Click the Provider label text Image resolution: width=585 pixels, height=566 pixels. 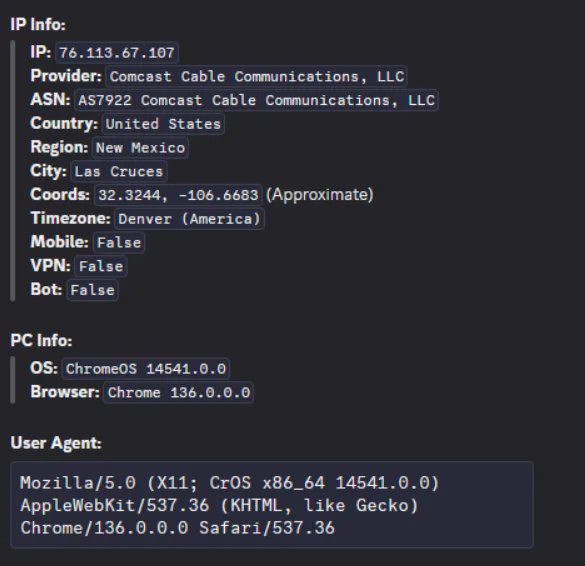pyautogui.click(x=66, y=76)
